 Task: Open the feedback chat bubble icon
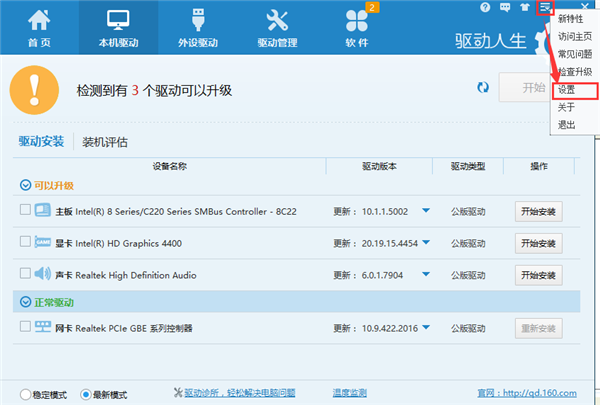(505, 8)
